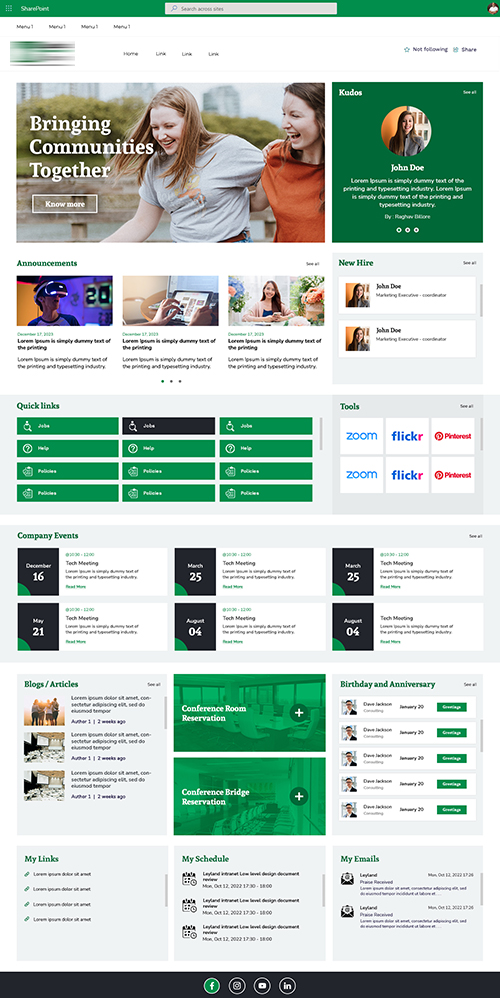
Task: Open the first Menu 1 item in top bar
Action: pos(25,27)
